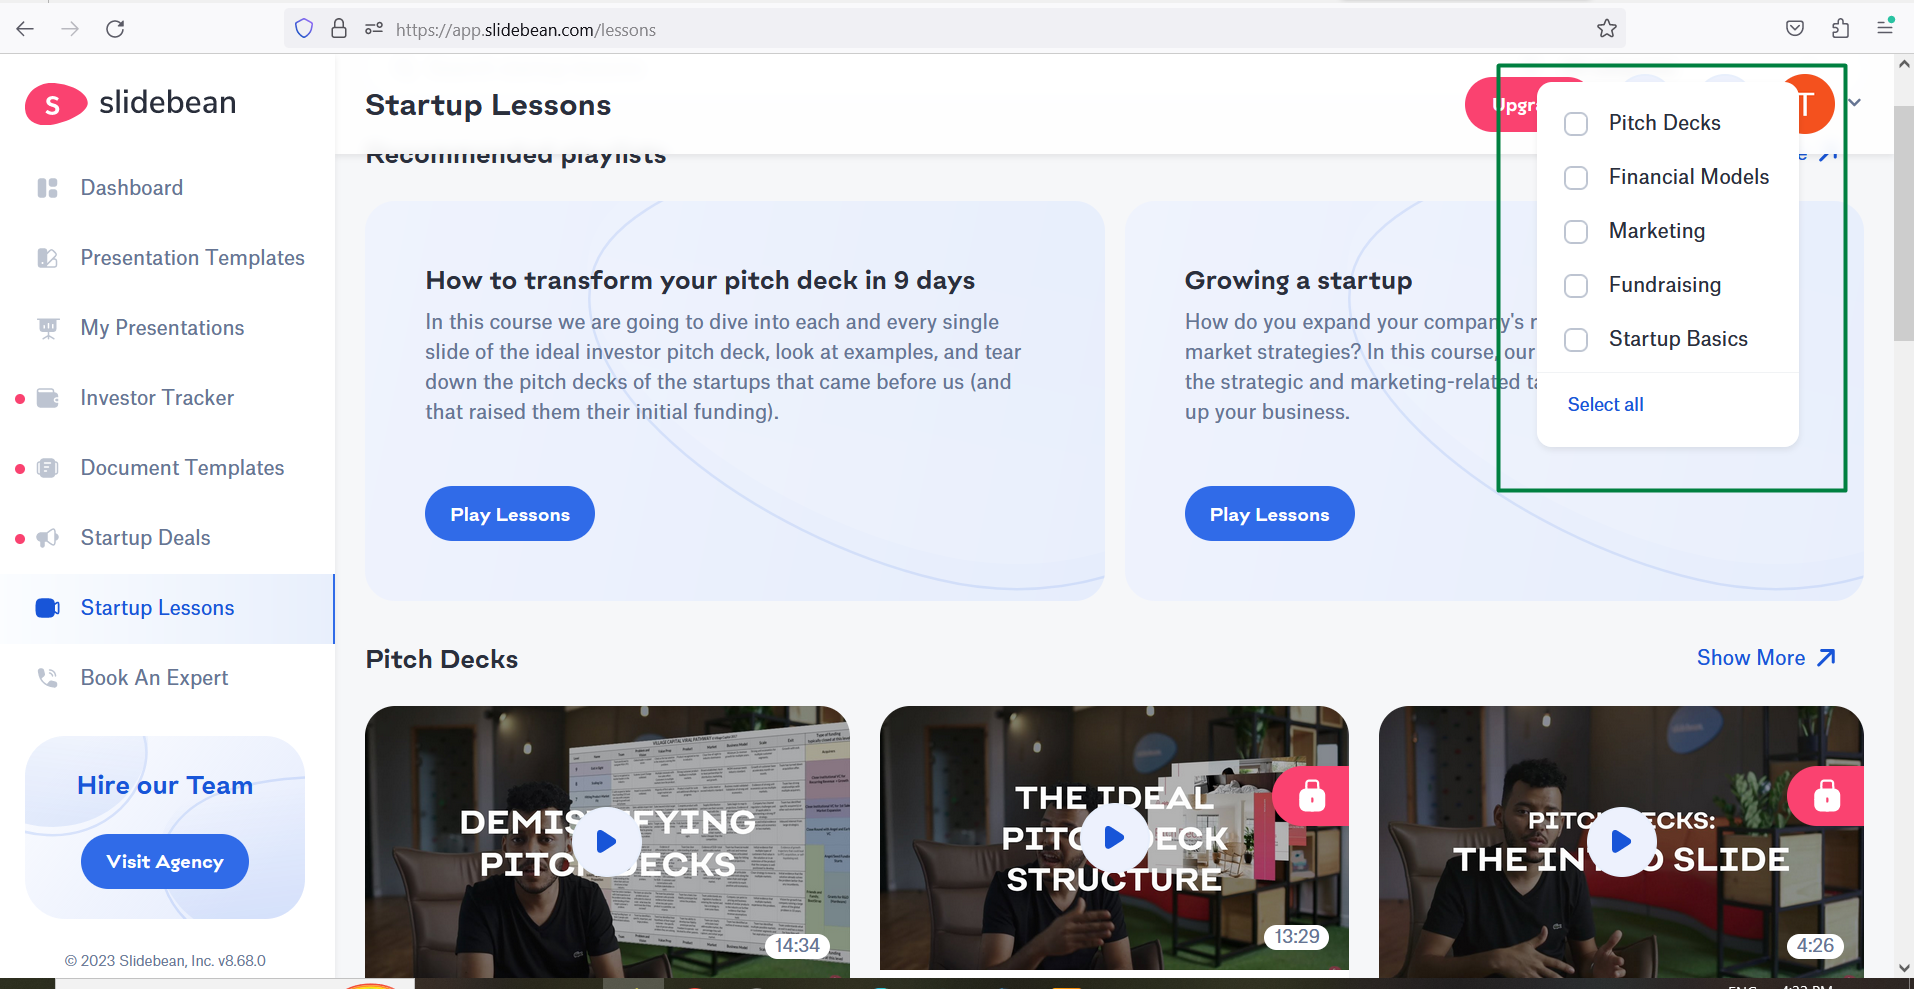Play Lessons for Growing a startup course

click(x=1270, y=514)
